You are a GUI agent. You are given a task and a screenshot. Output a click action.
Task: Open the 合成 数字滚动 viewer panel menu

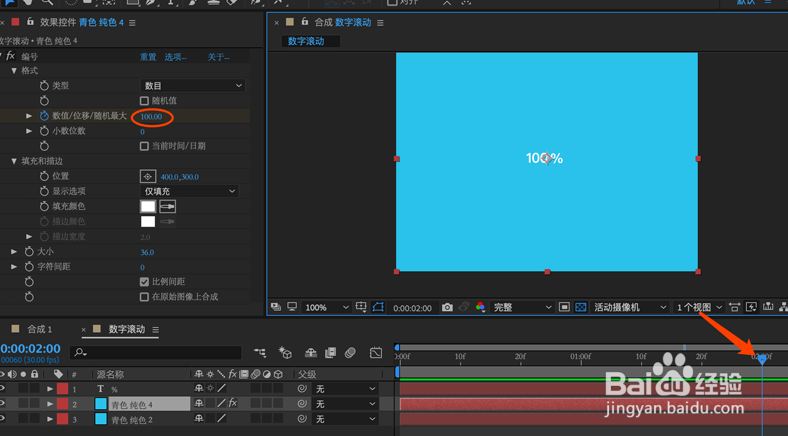click(380, 23)
